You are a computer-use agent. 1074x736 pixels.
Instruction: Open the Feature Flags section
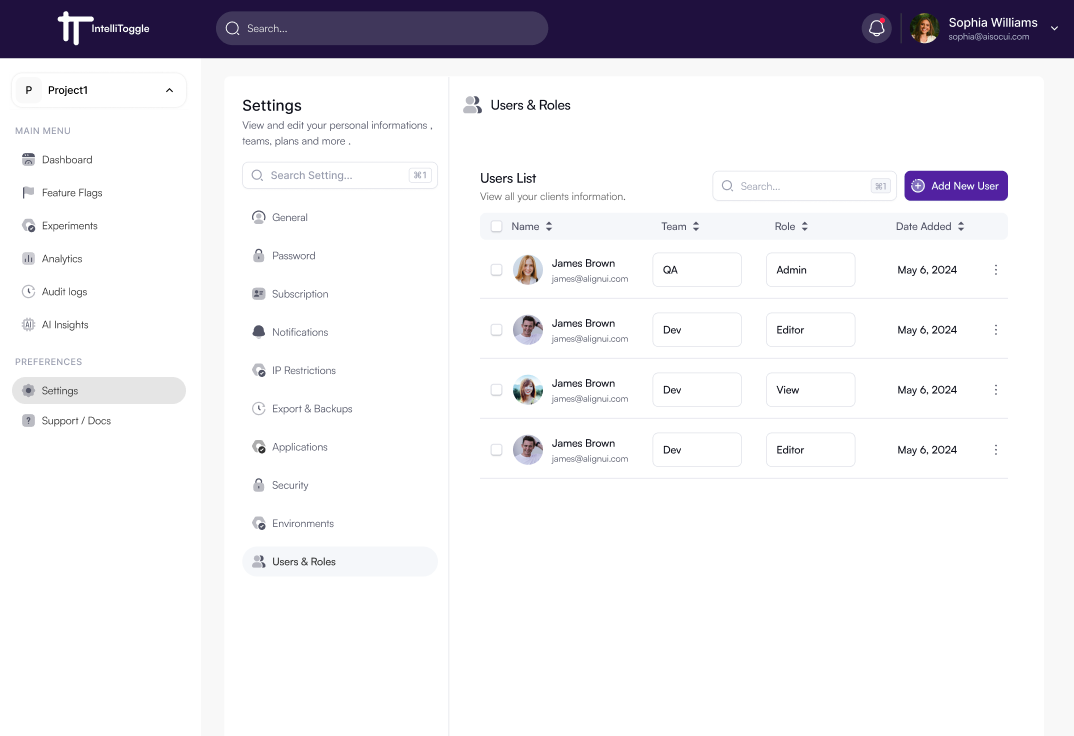[71, 192]
